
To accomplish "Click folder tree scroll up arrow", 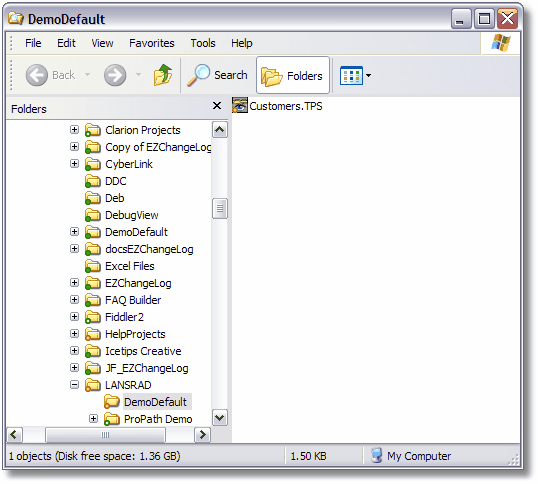I will tap(220, 130).
